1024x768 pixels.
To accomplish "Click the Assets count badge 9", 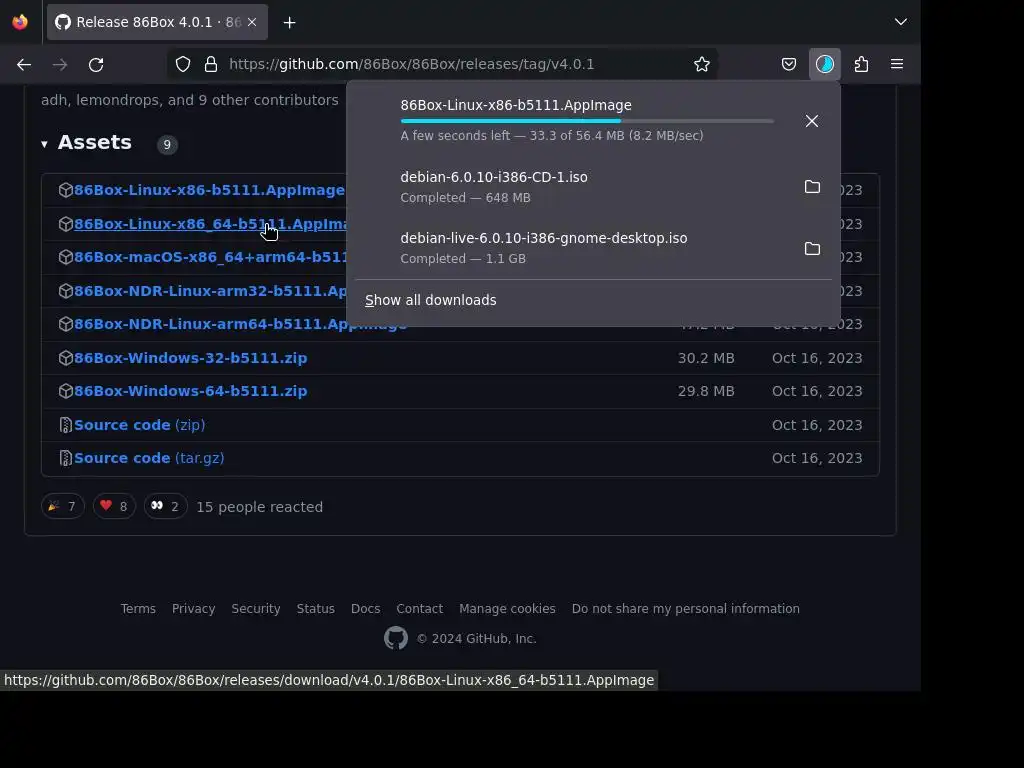I will tap(167, 144).
